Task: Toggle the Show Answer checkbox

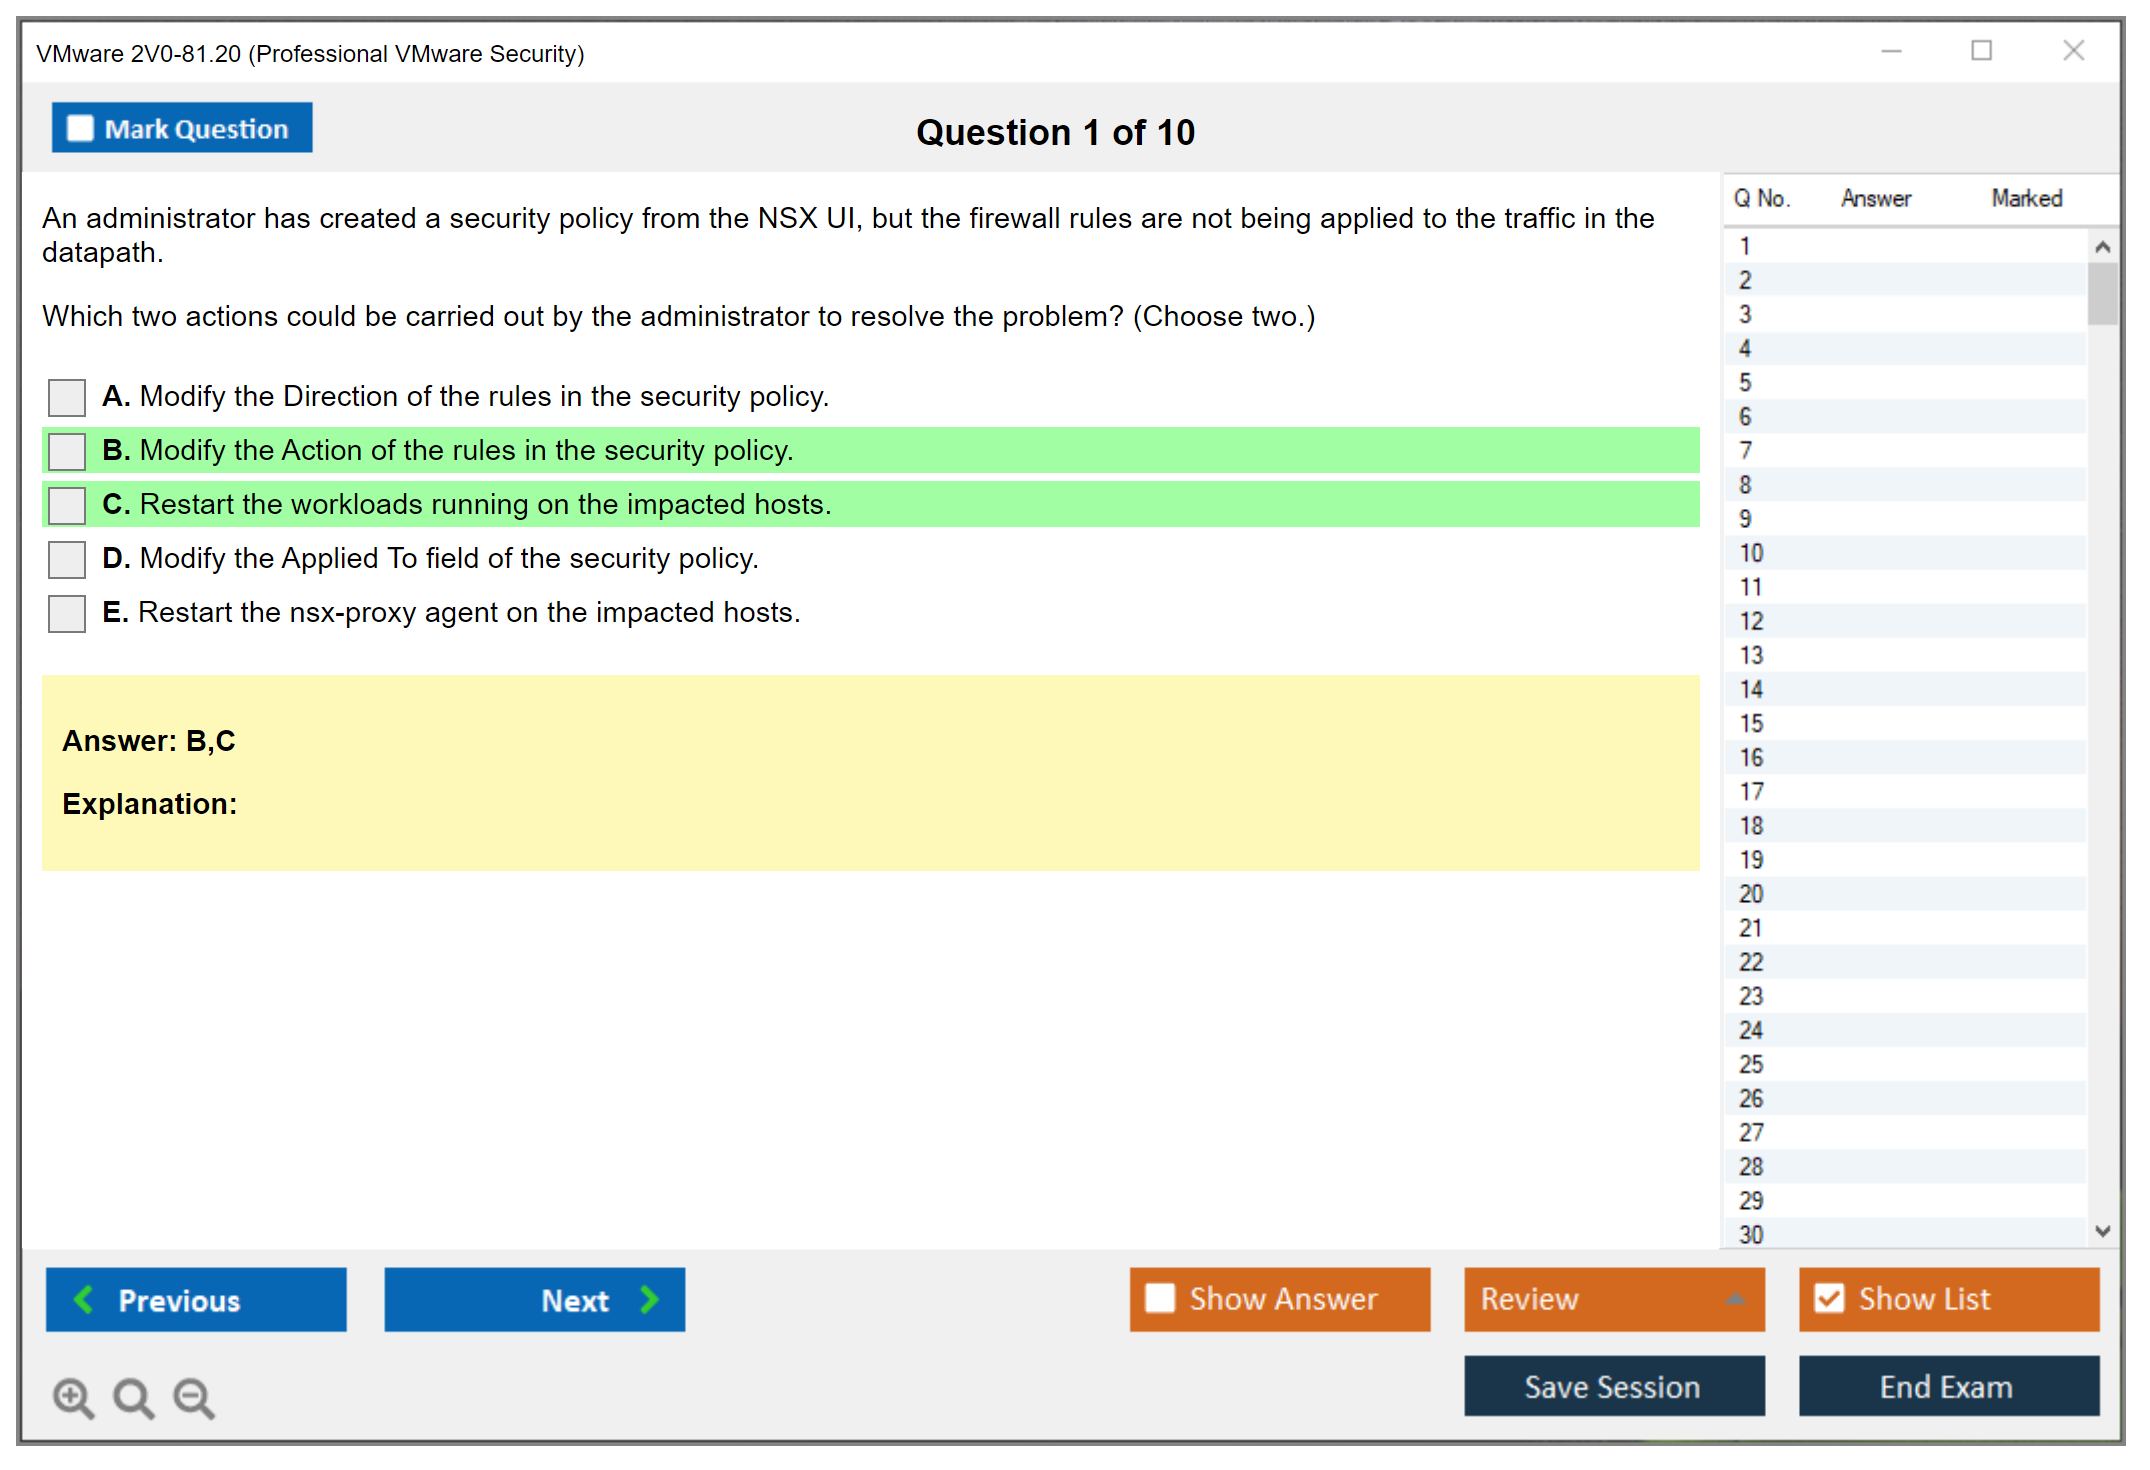Action: (1160, 1298)
